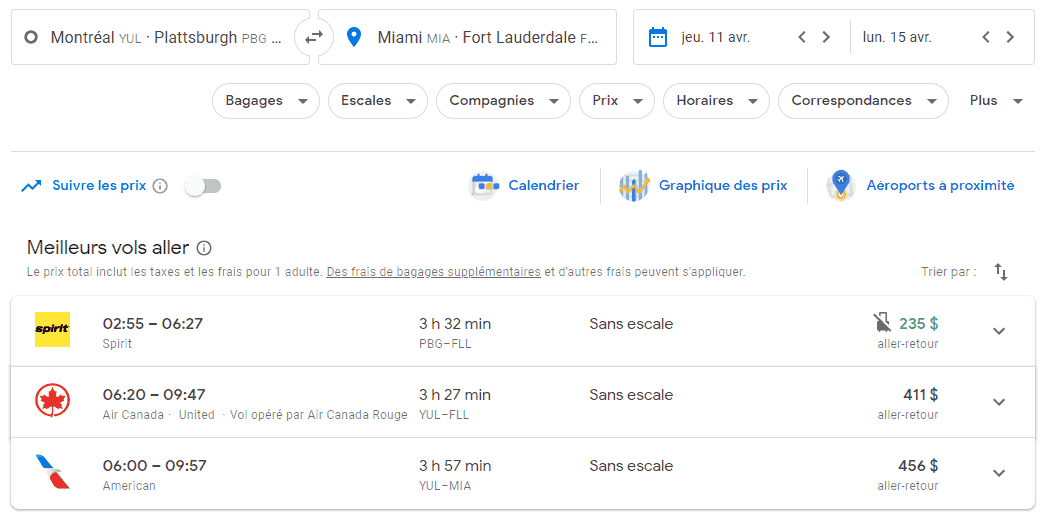The height and width of the screenshot is (520, 1045).
Task: Open the Calendrier date view
Action: point(526,186)
